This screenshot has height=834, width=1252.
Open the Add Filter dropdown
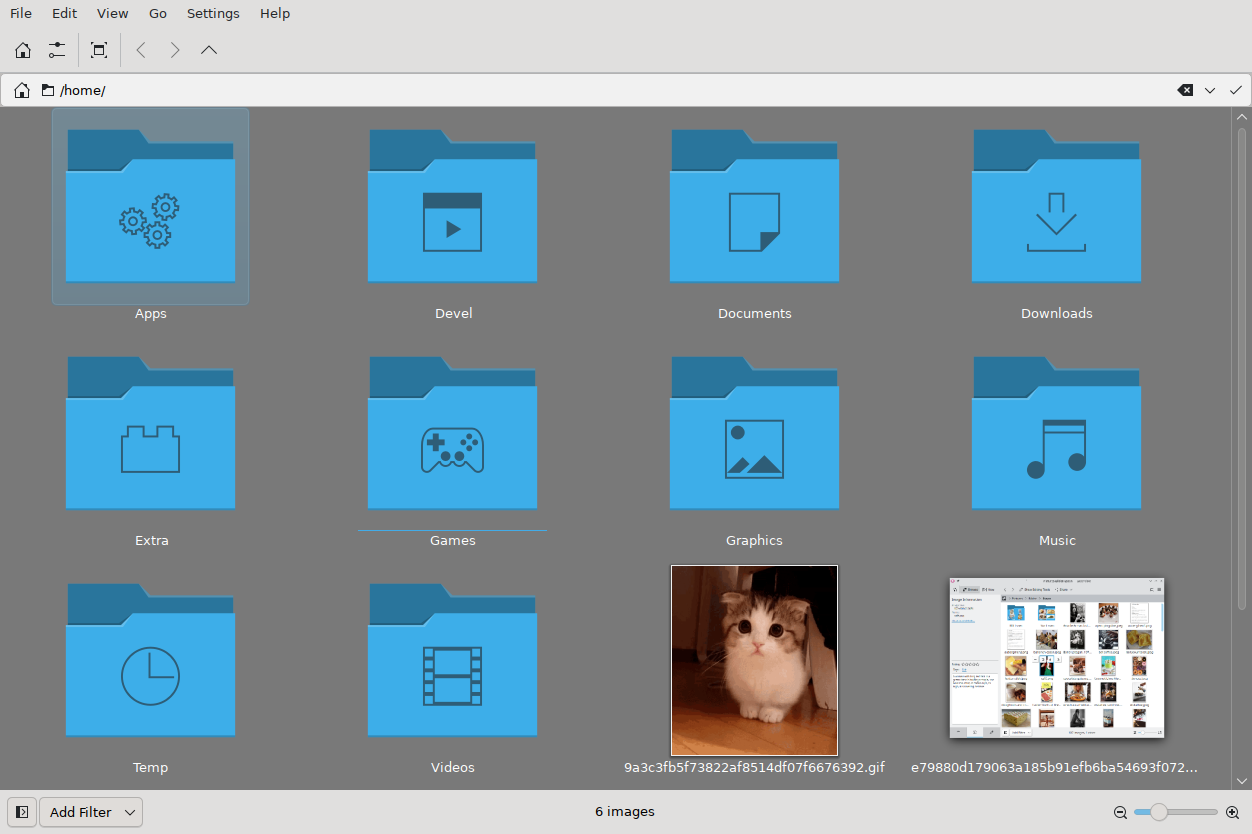coord(91,812)
